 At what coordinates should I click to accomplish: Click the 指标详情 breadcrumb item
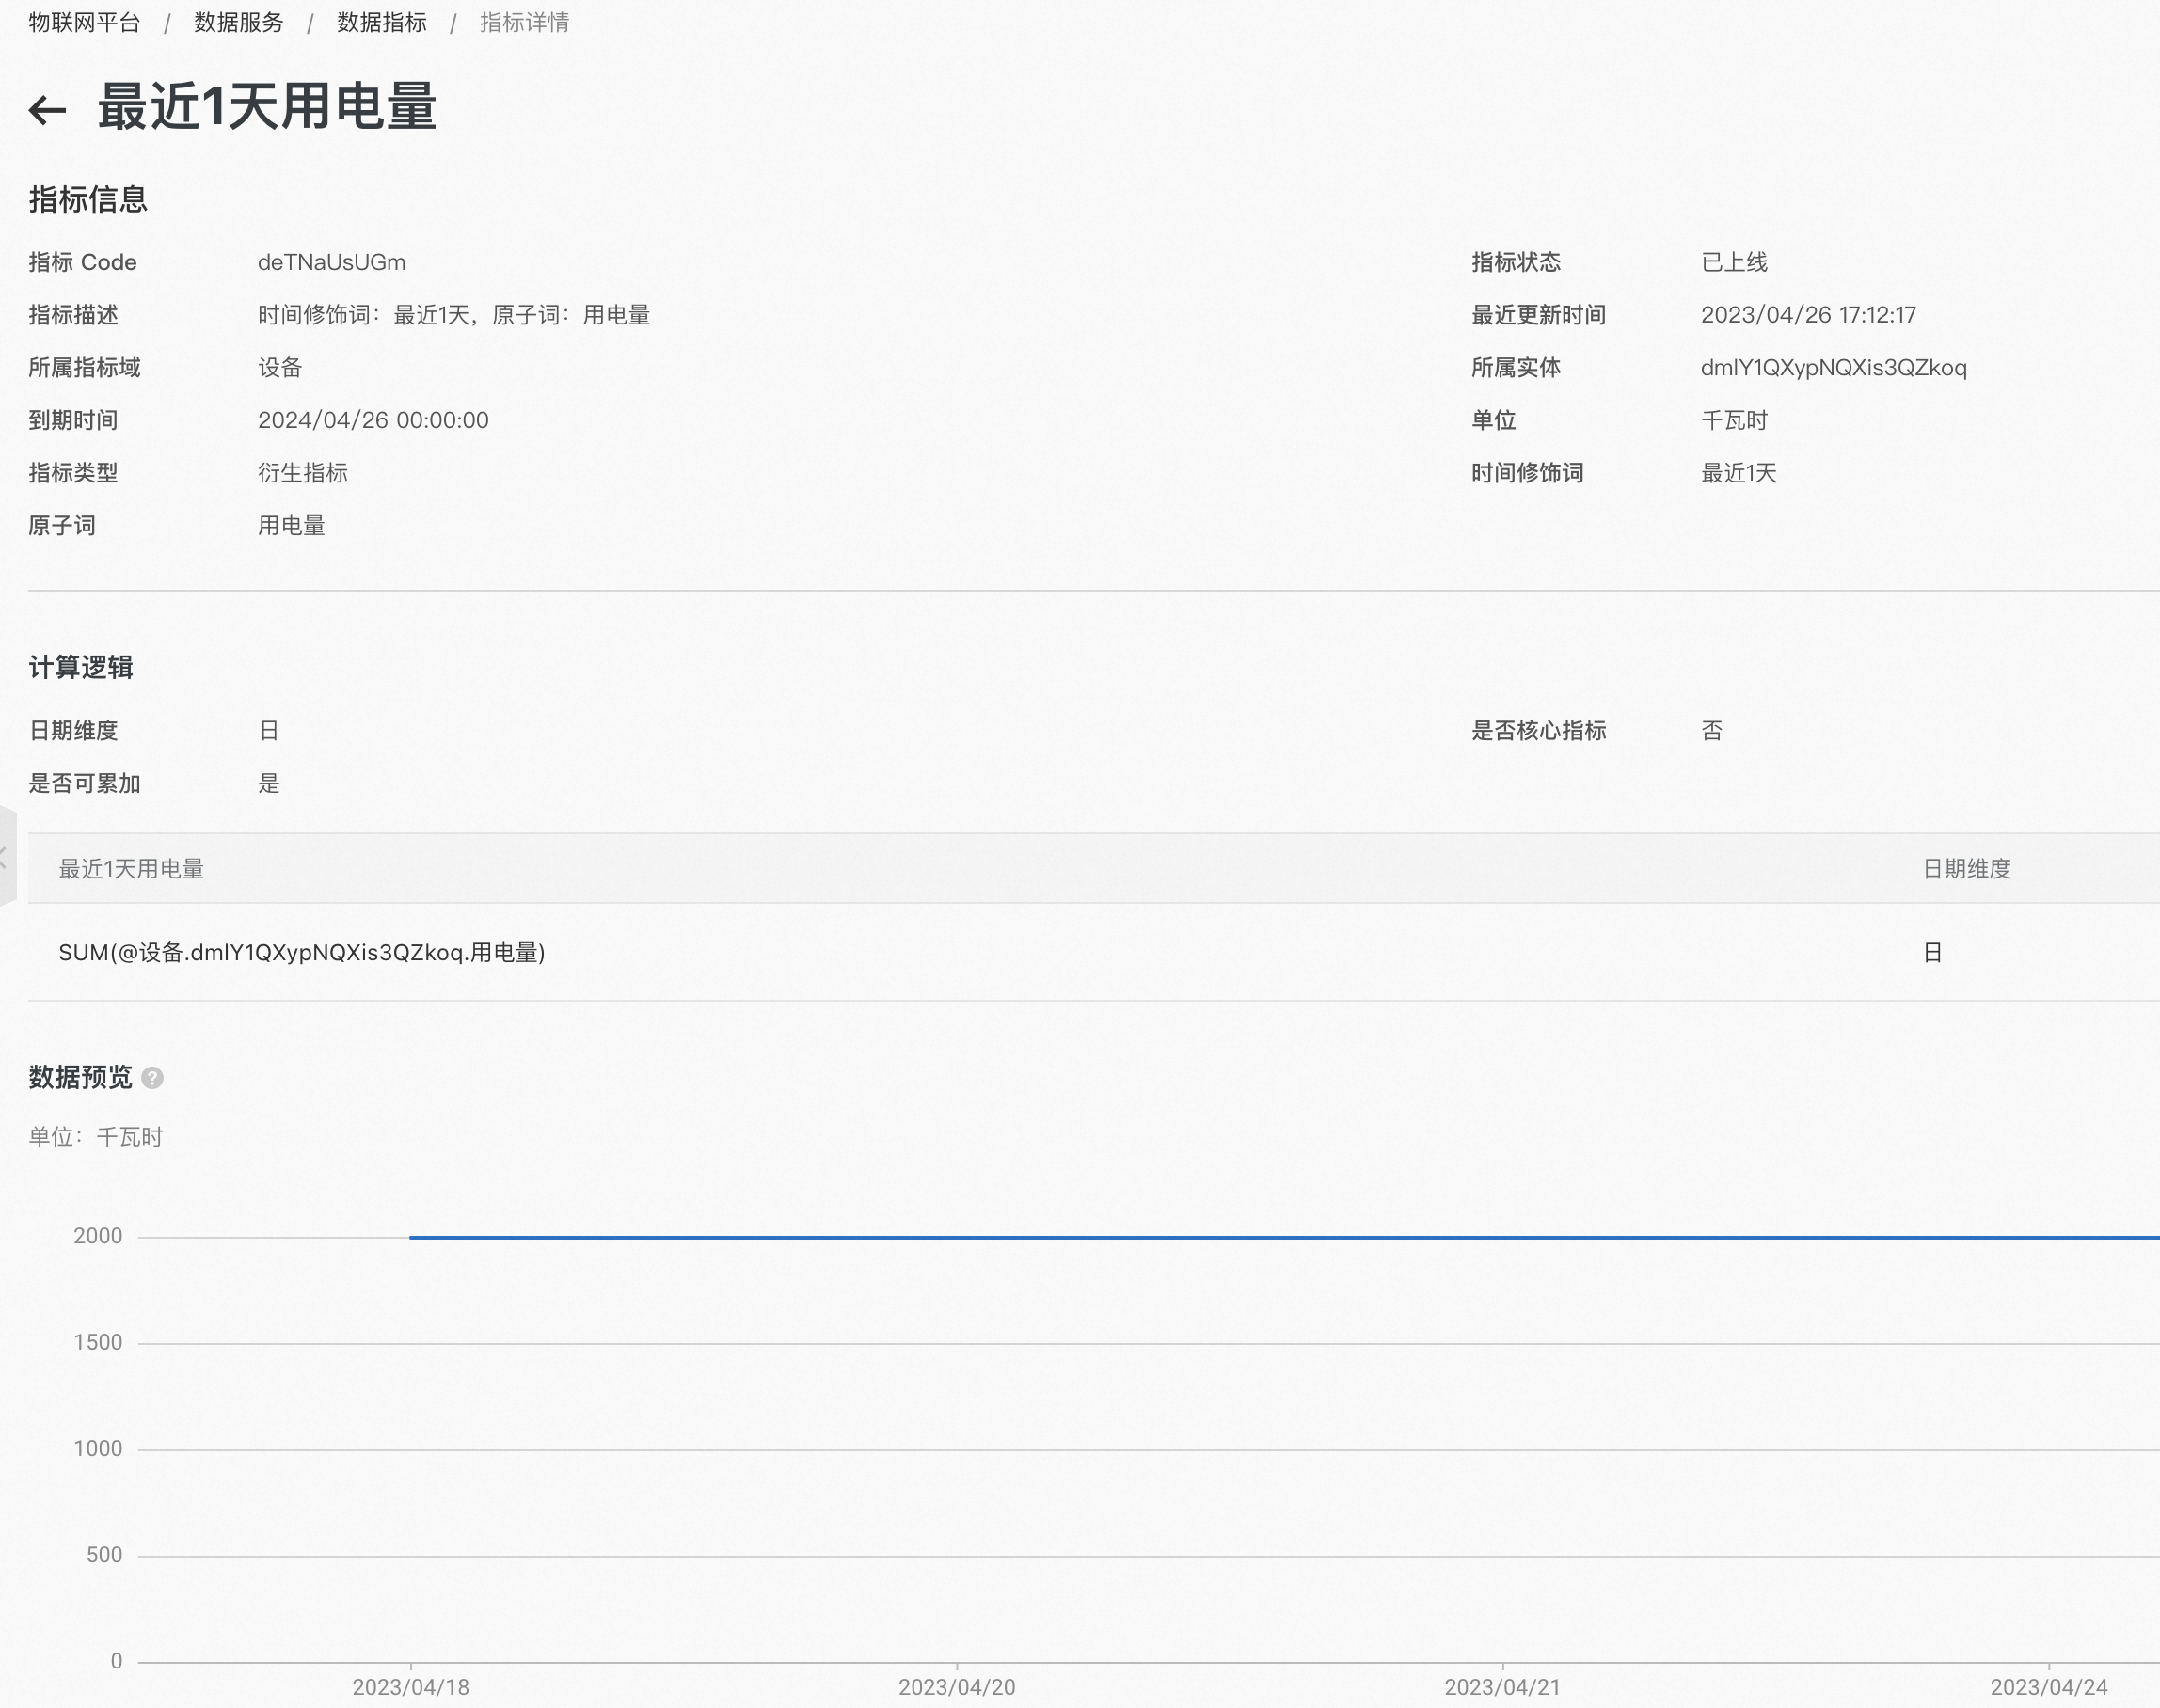pyautogui.click(x=524, y=22)
